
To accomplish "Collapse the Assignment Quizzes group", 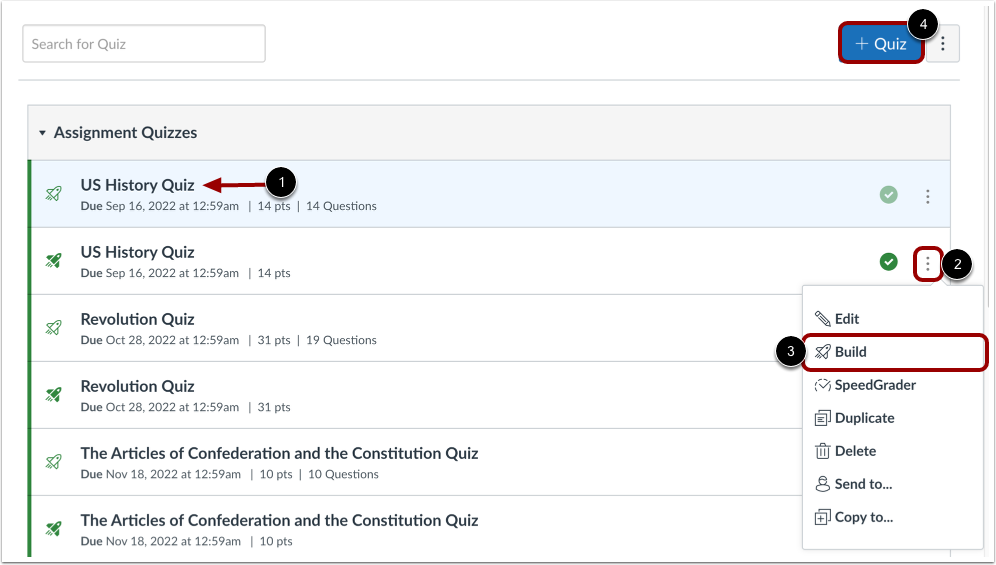I will click(x=42, y=133).
